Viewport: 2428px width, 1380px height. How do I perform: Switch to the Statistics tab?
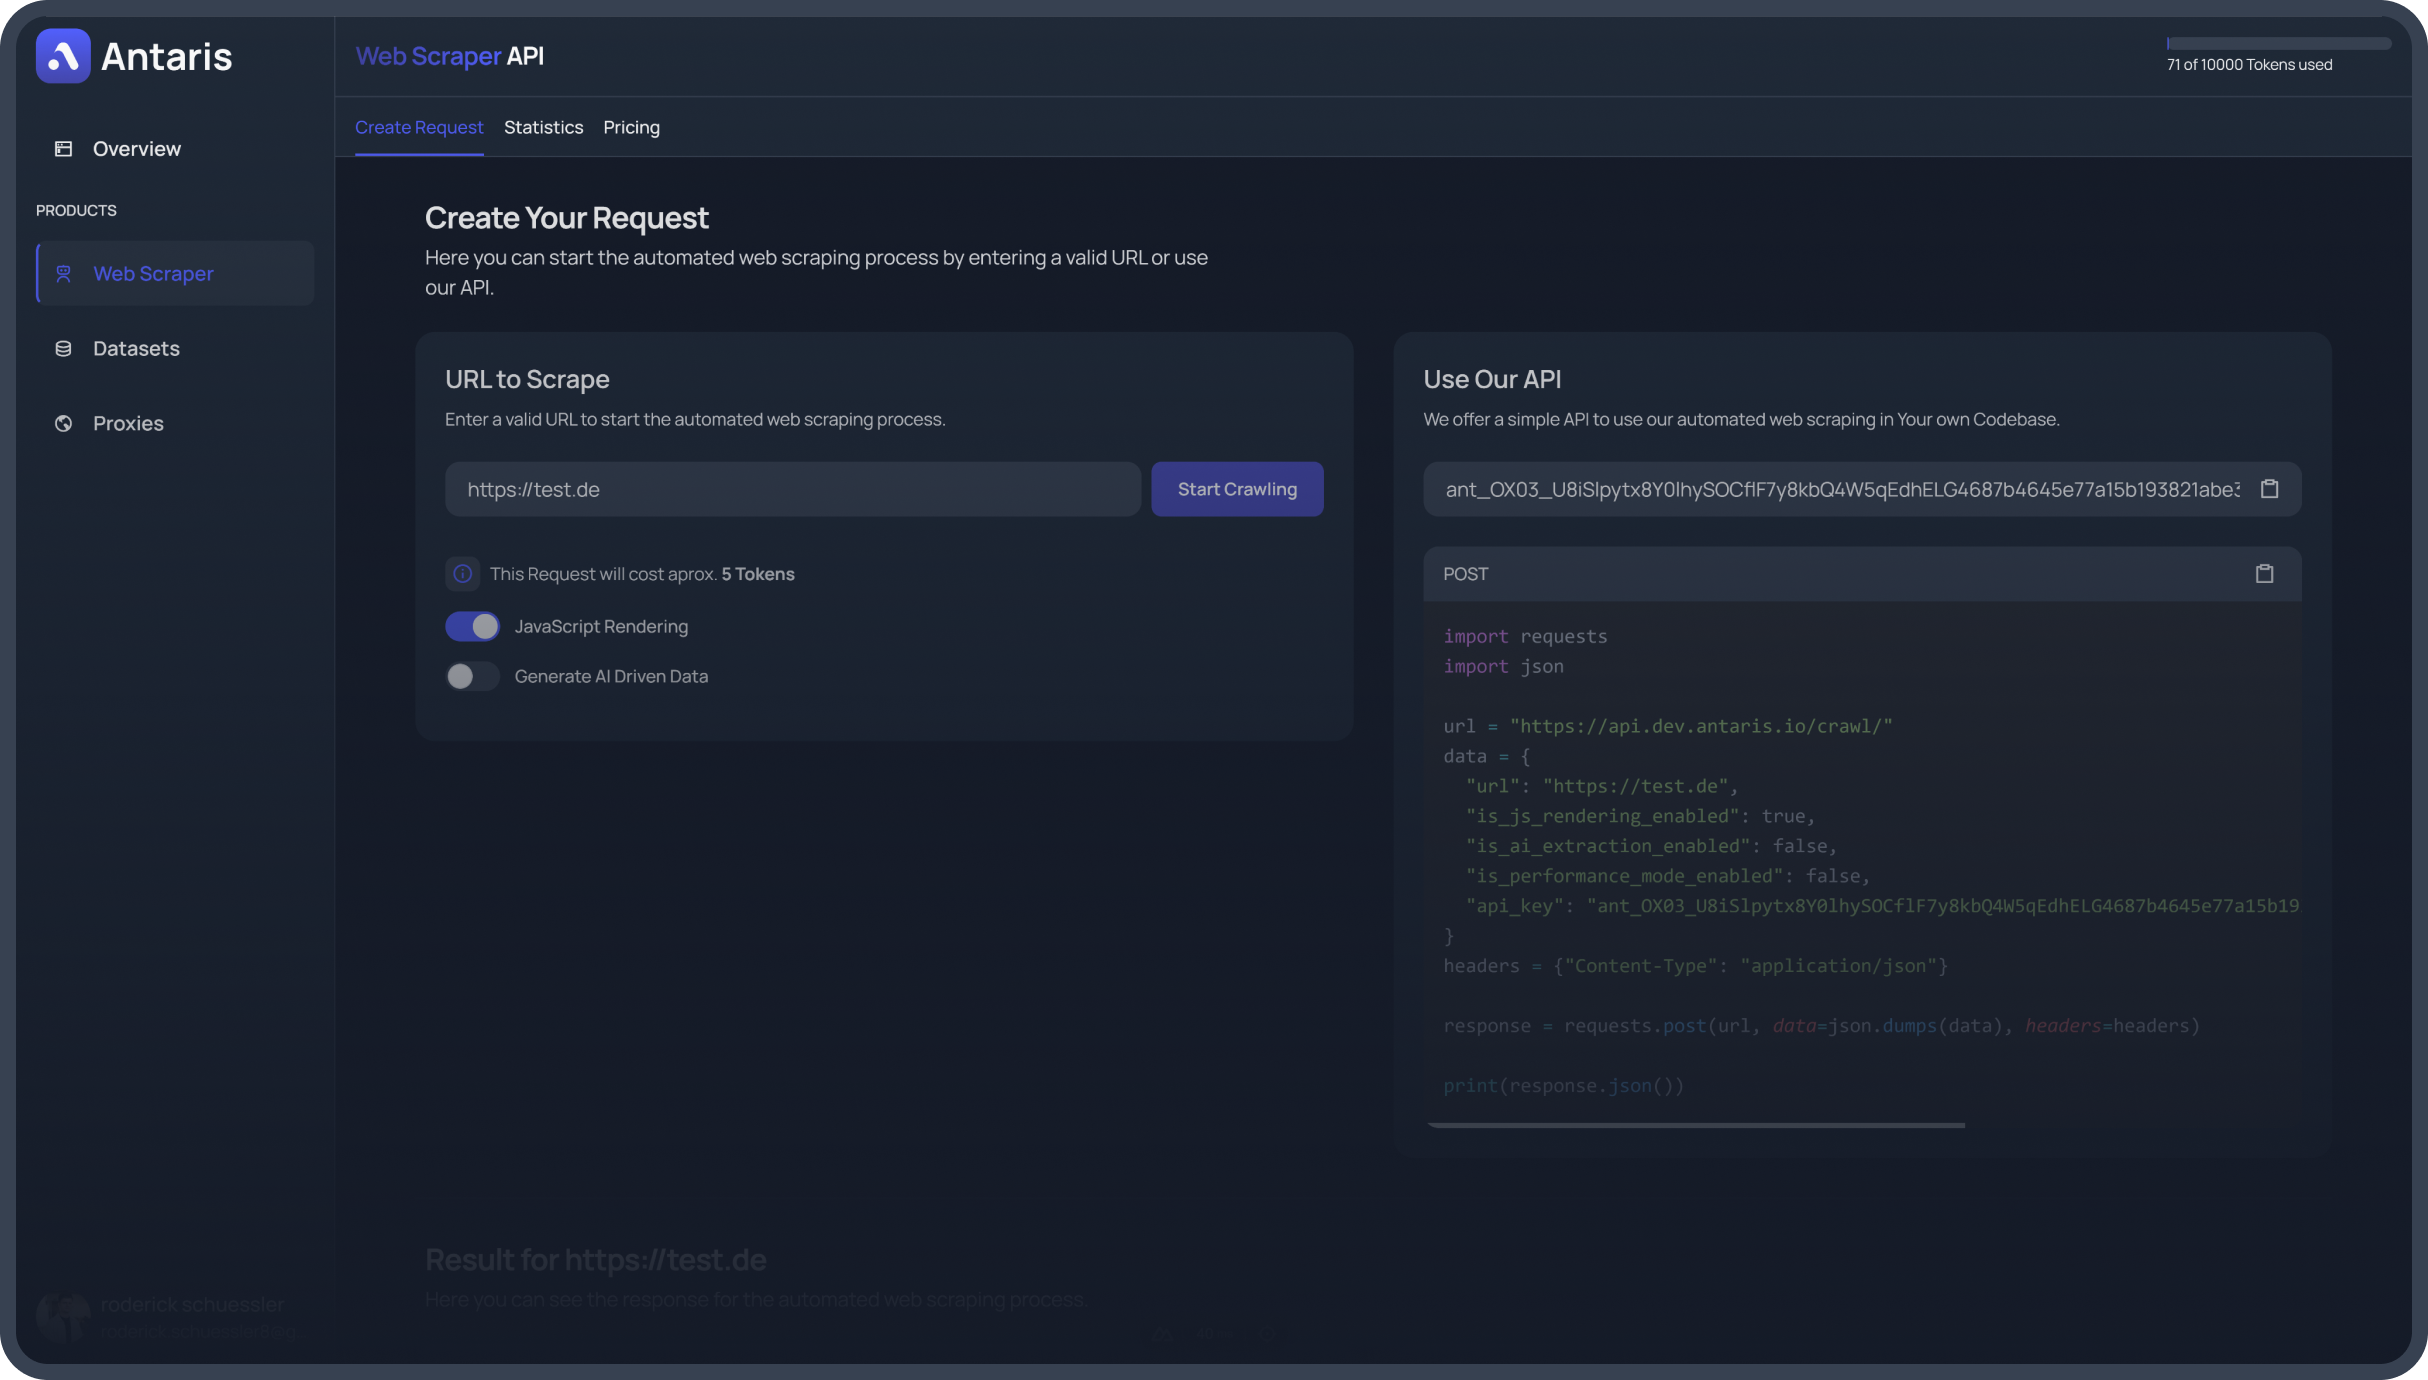coord(542,125)
